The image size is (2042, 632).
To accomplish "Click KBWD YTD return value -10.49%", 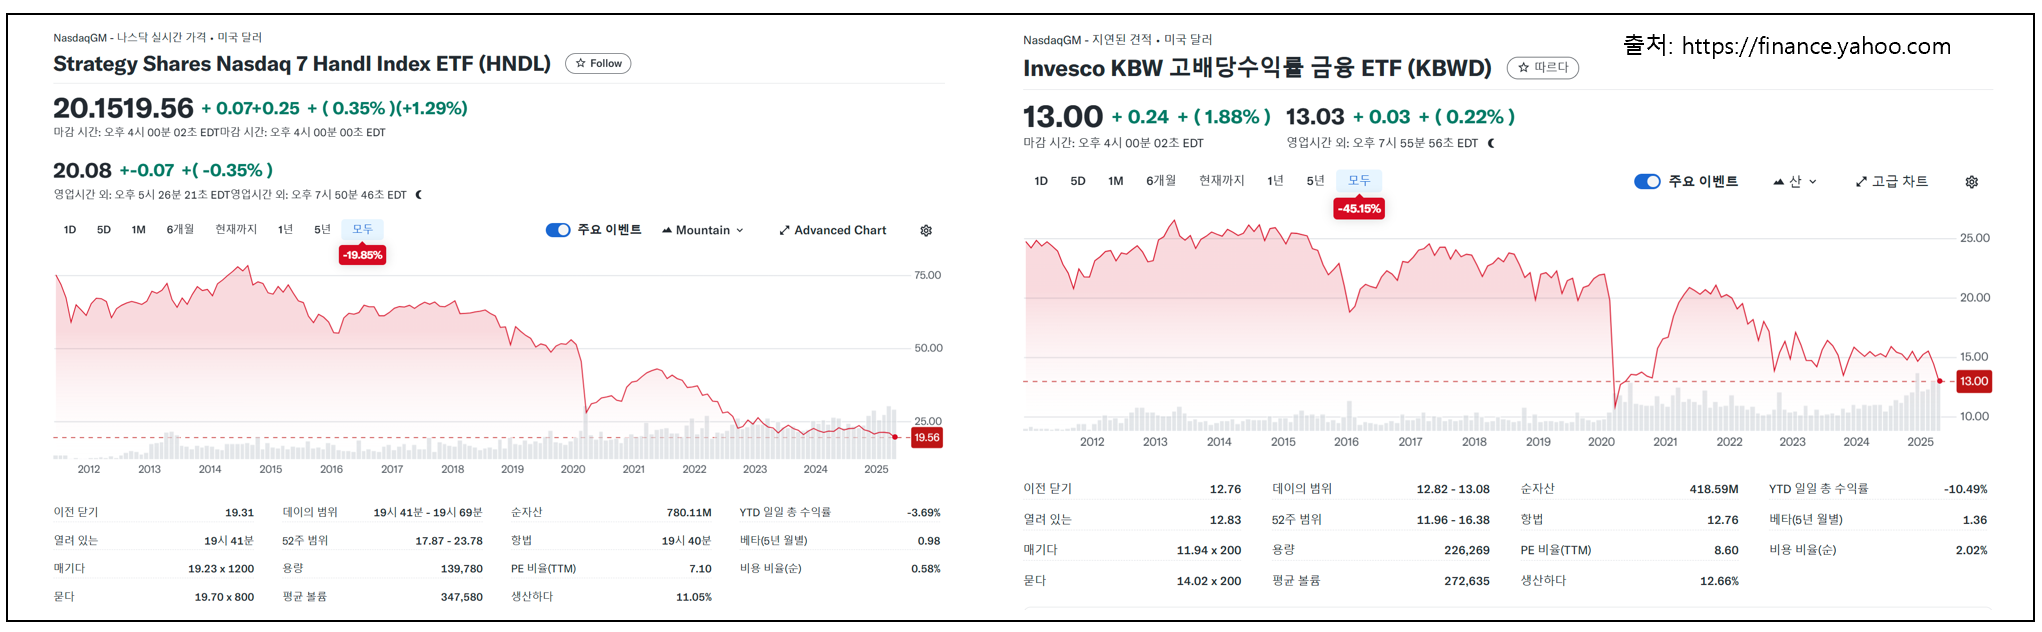I will [1966, 489].
